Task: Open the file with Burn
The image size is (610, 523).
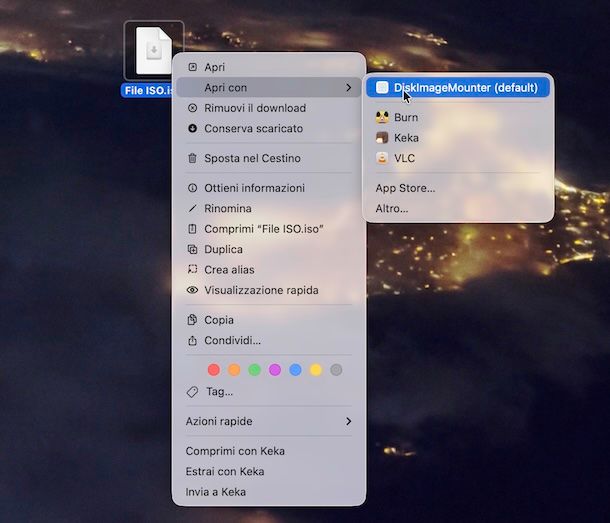Action: (458, 117)
